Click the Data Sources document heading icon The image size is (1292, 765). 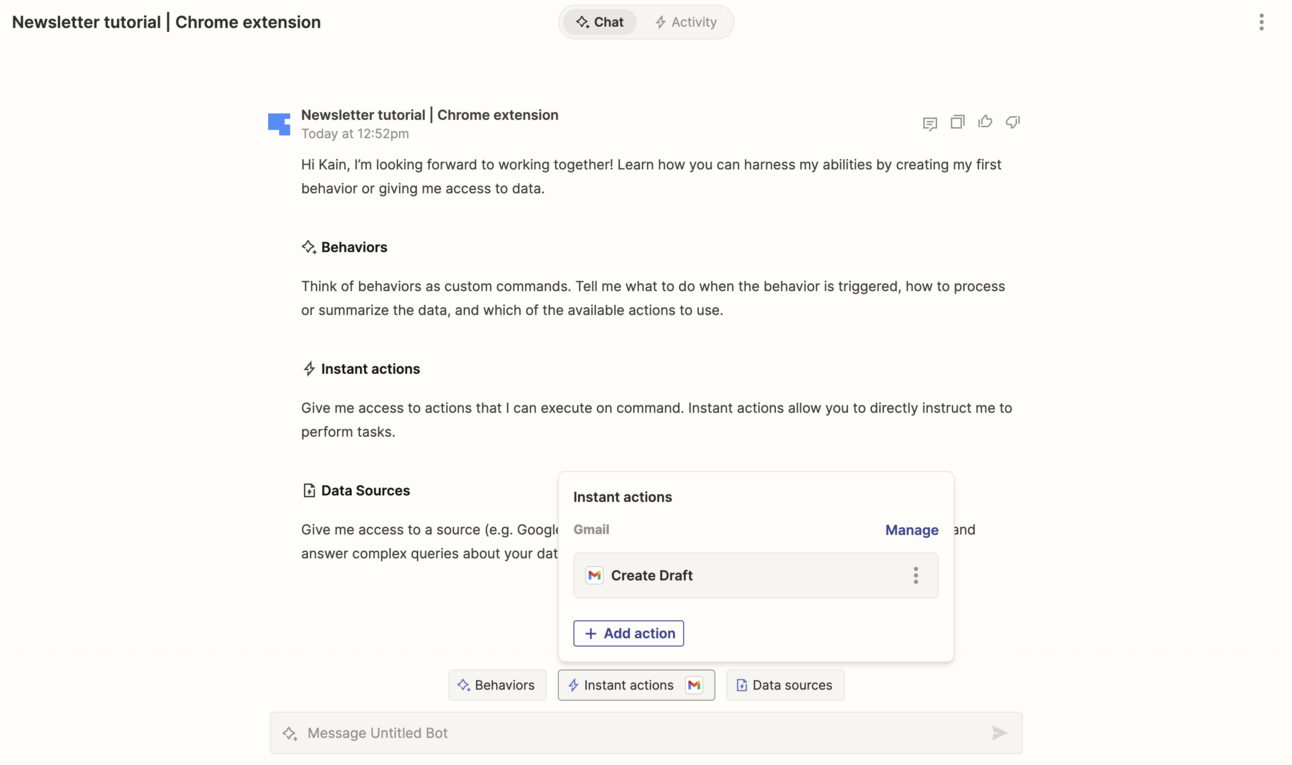(x=309, y=490)
